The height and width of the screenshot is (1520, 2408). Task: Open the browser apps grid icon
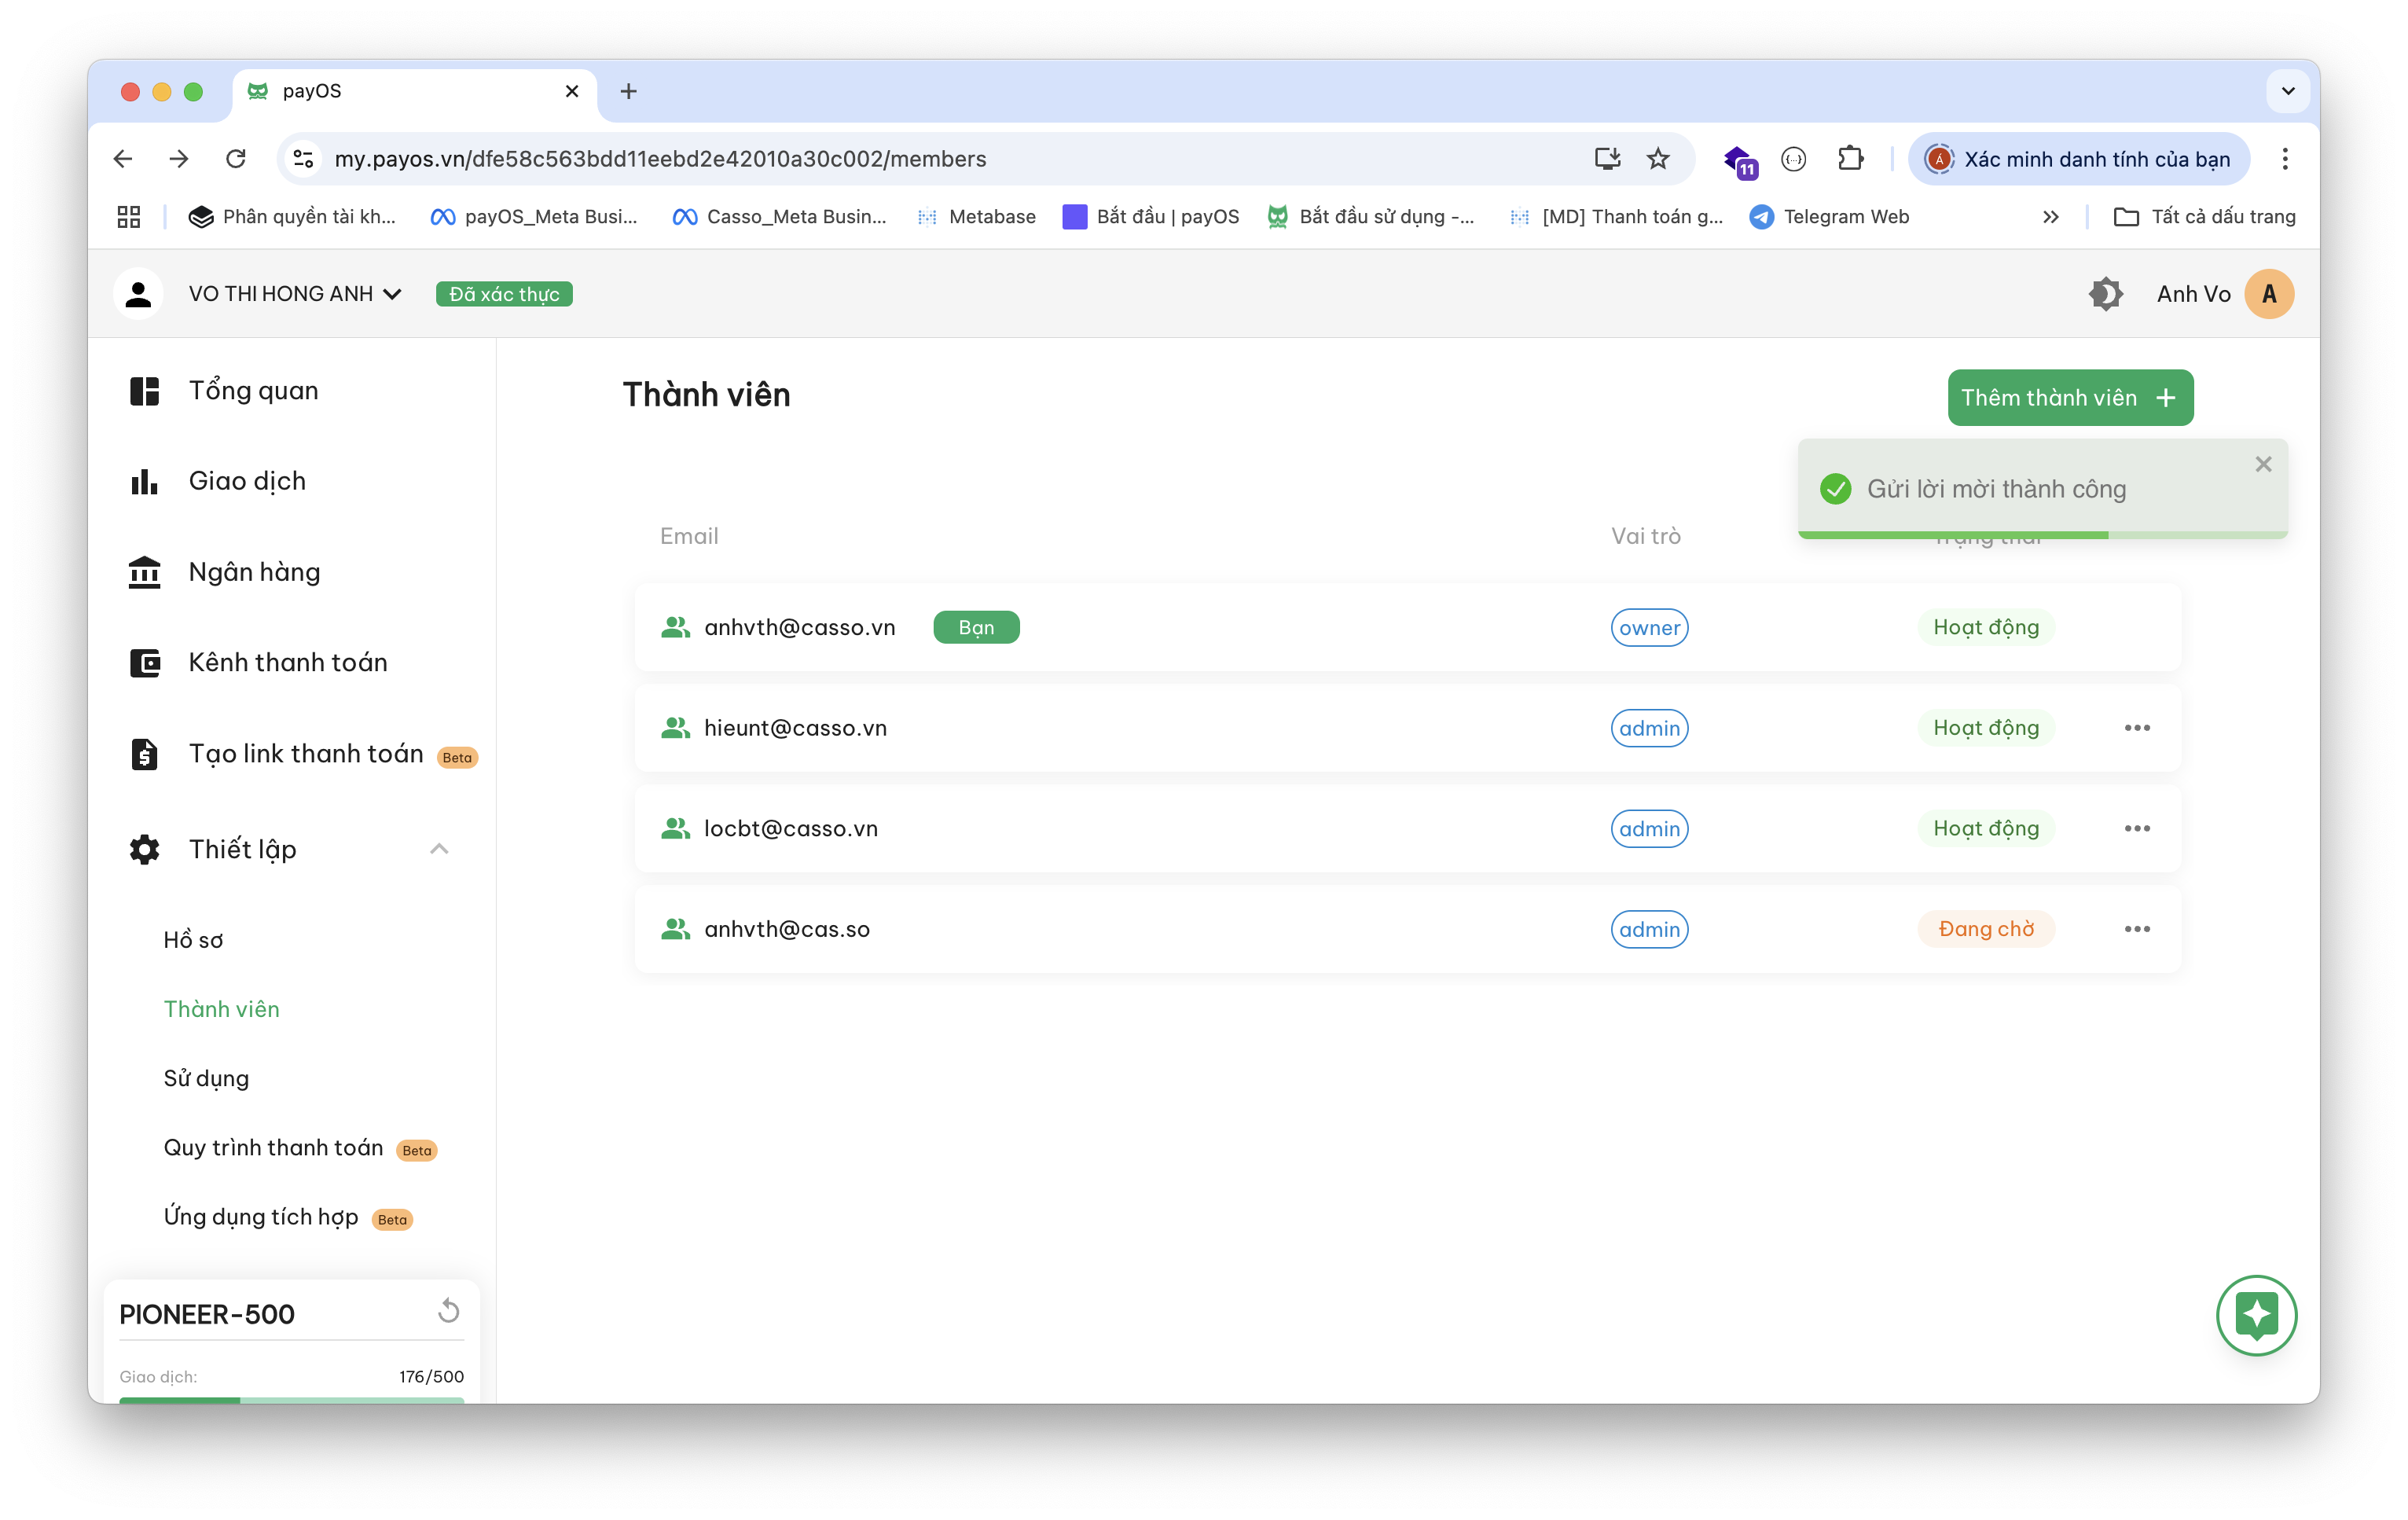pos(129,216)
